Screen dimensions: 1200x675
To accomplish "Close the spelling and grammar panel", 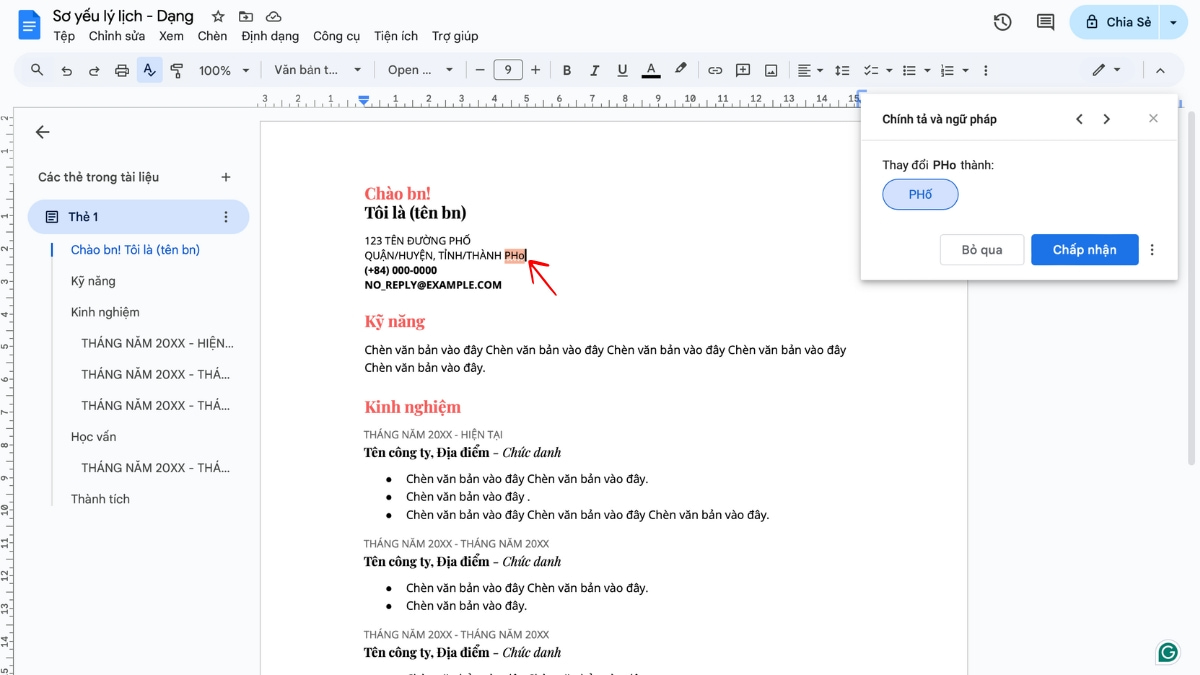I will [1153, 119].
